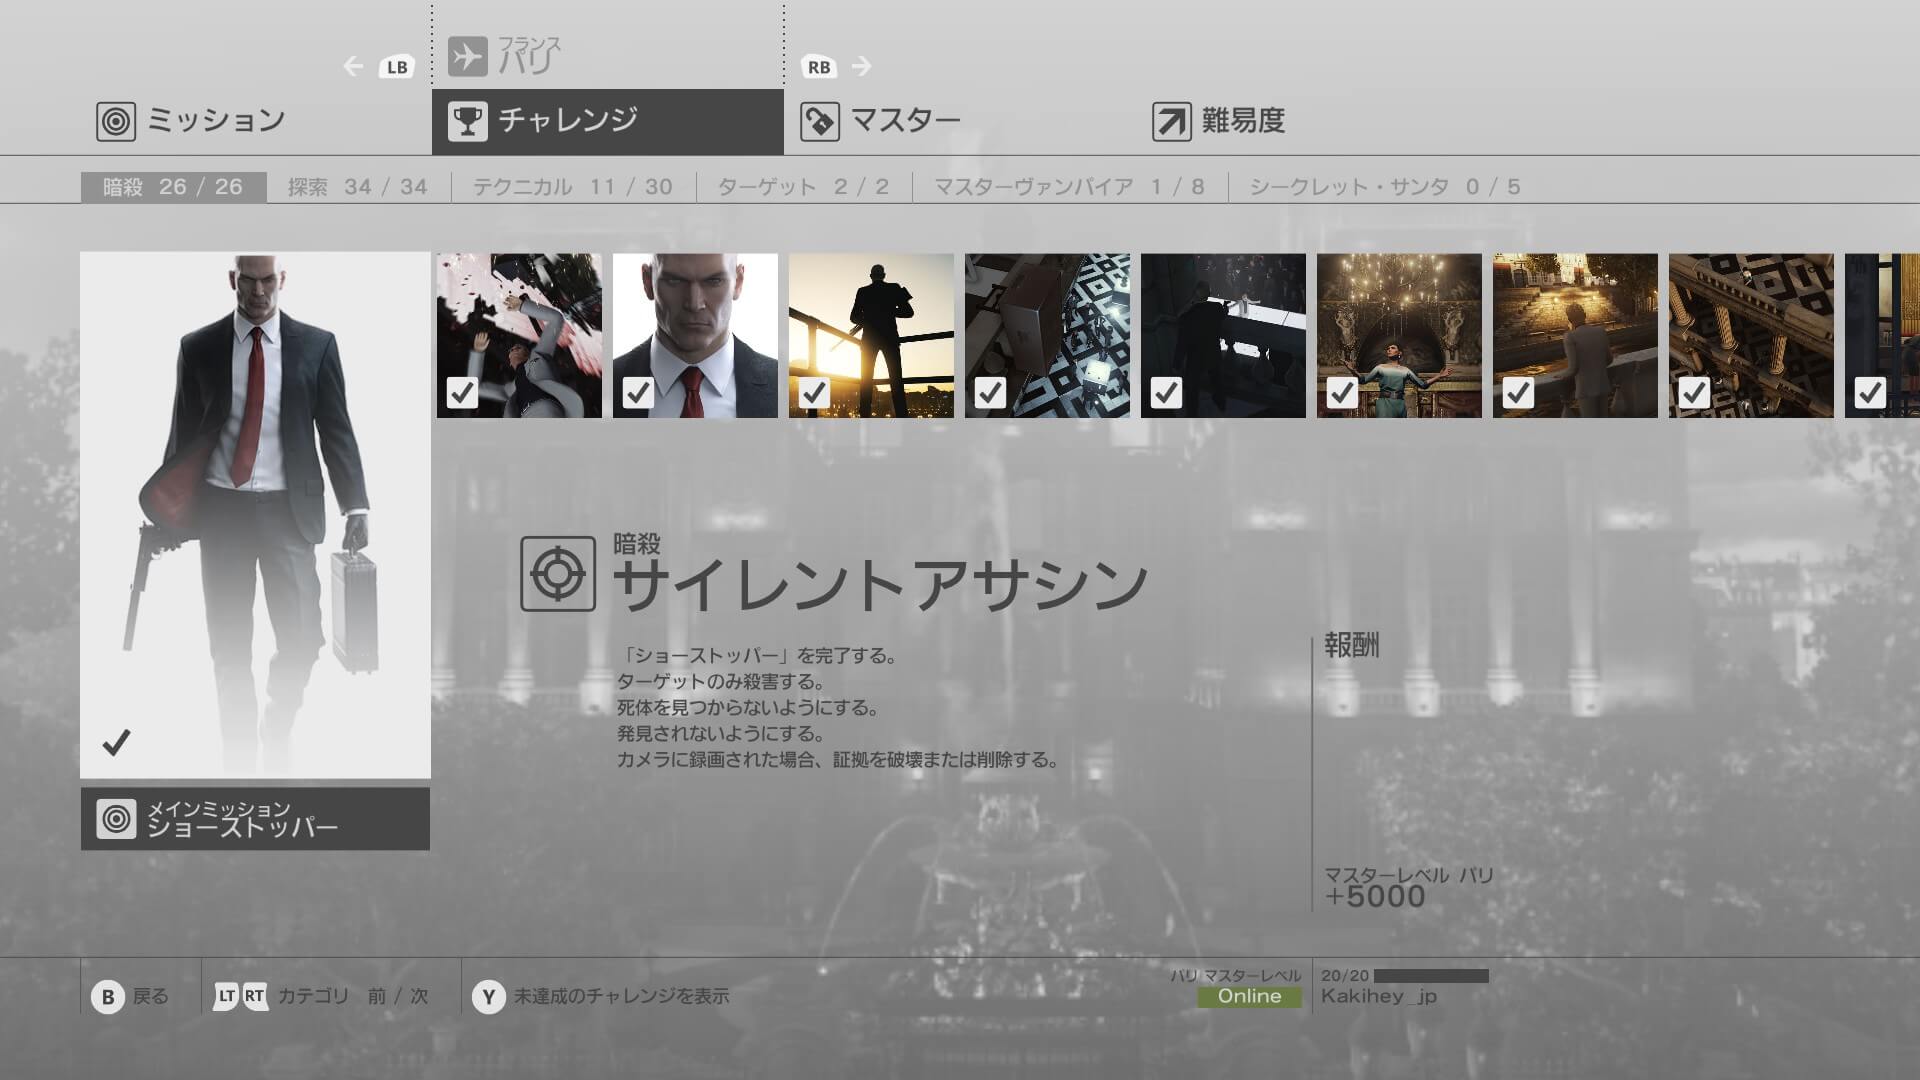The image size is (1920, 1080).
Task: Select the large Agent 47 mission card
Action: pos(255,515)
